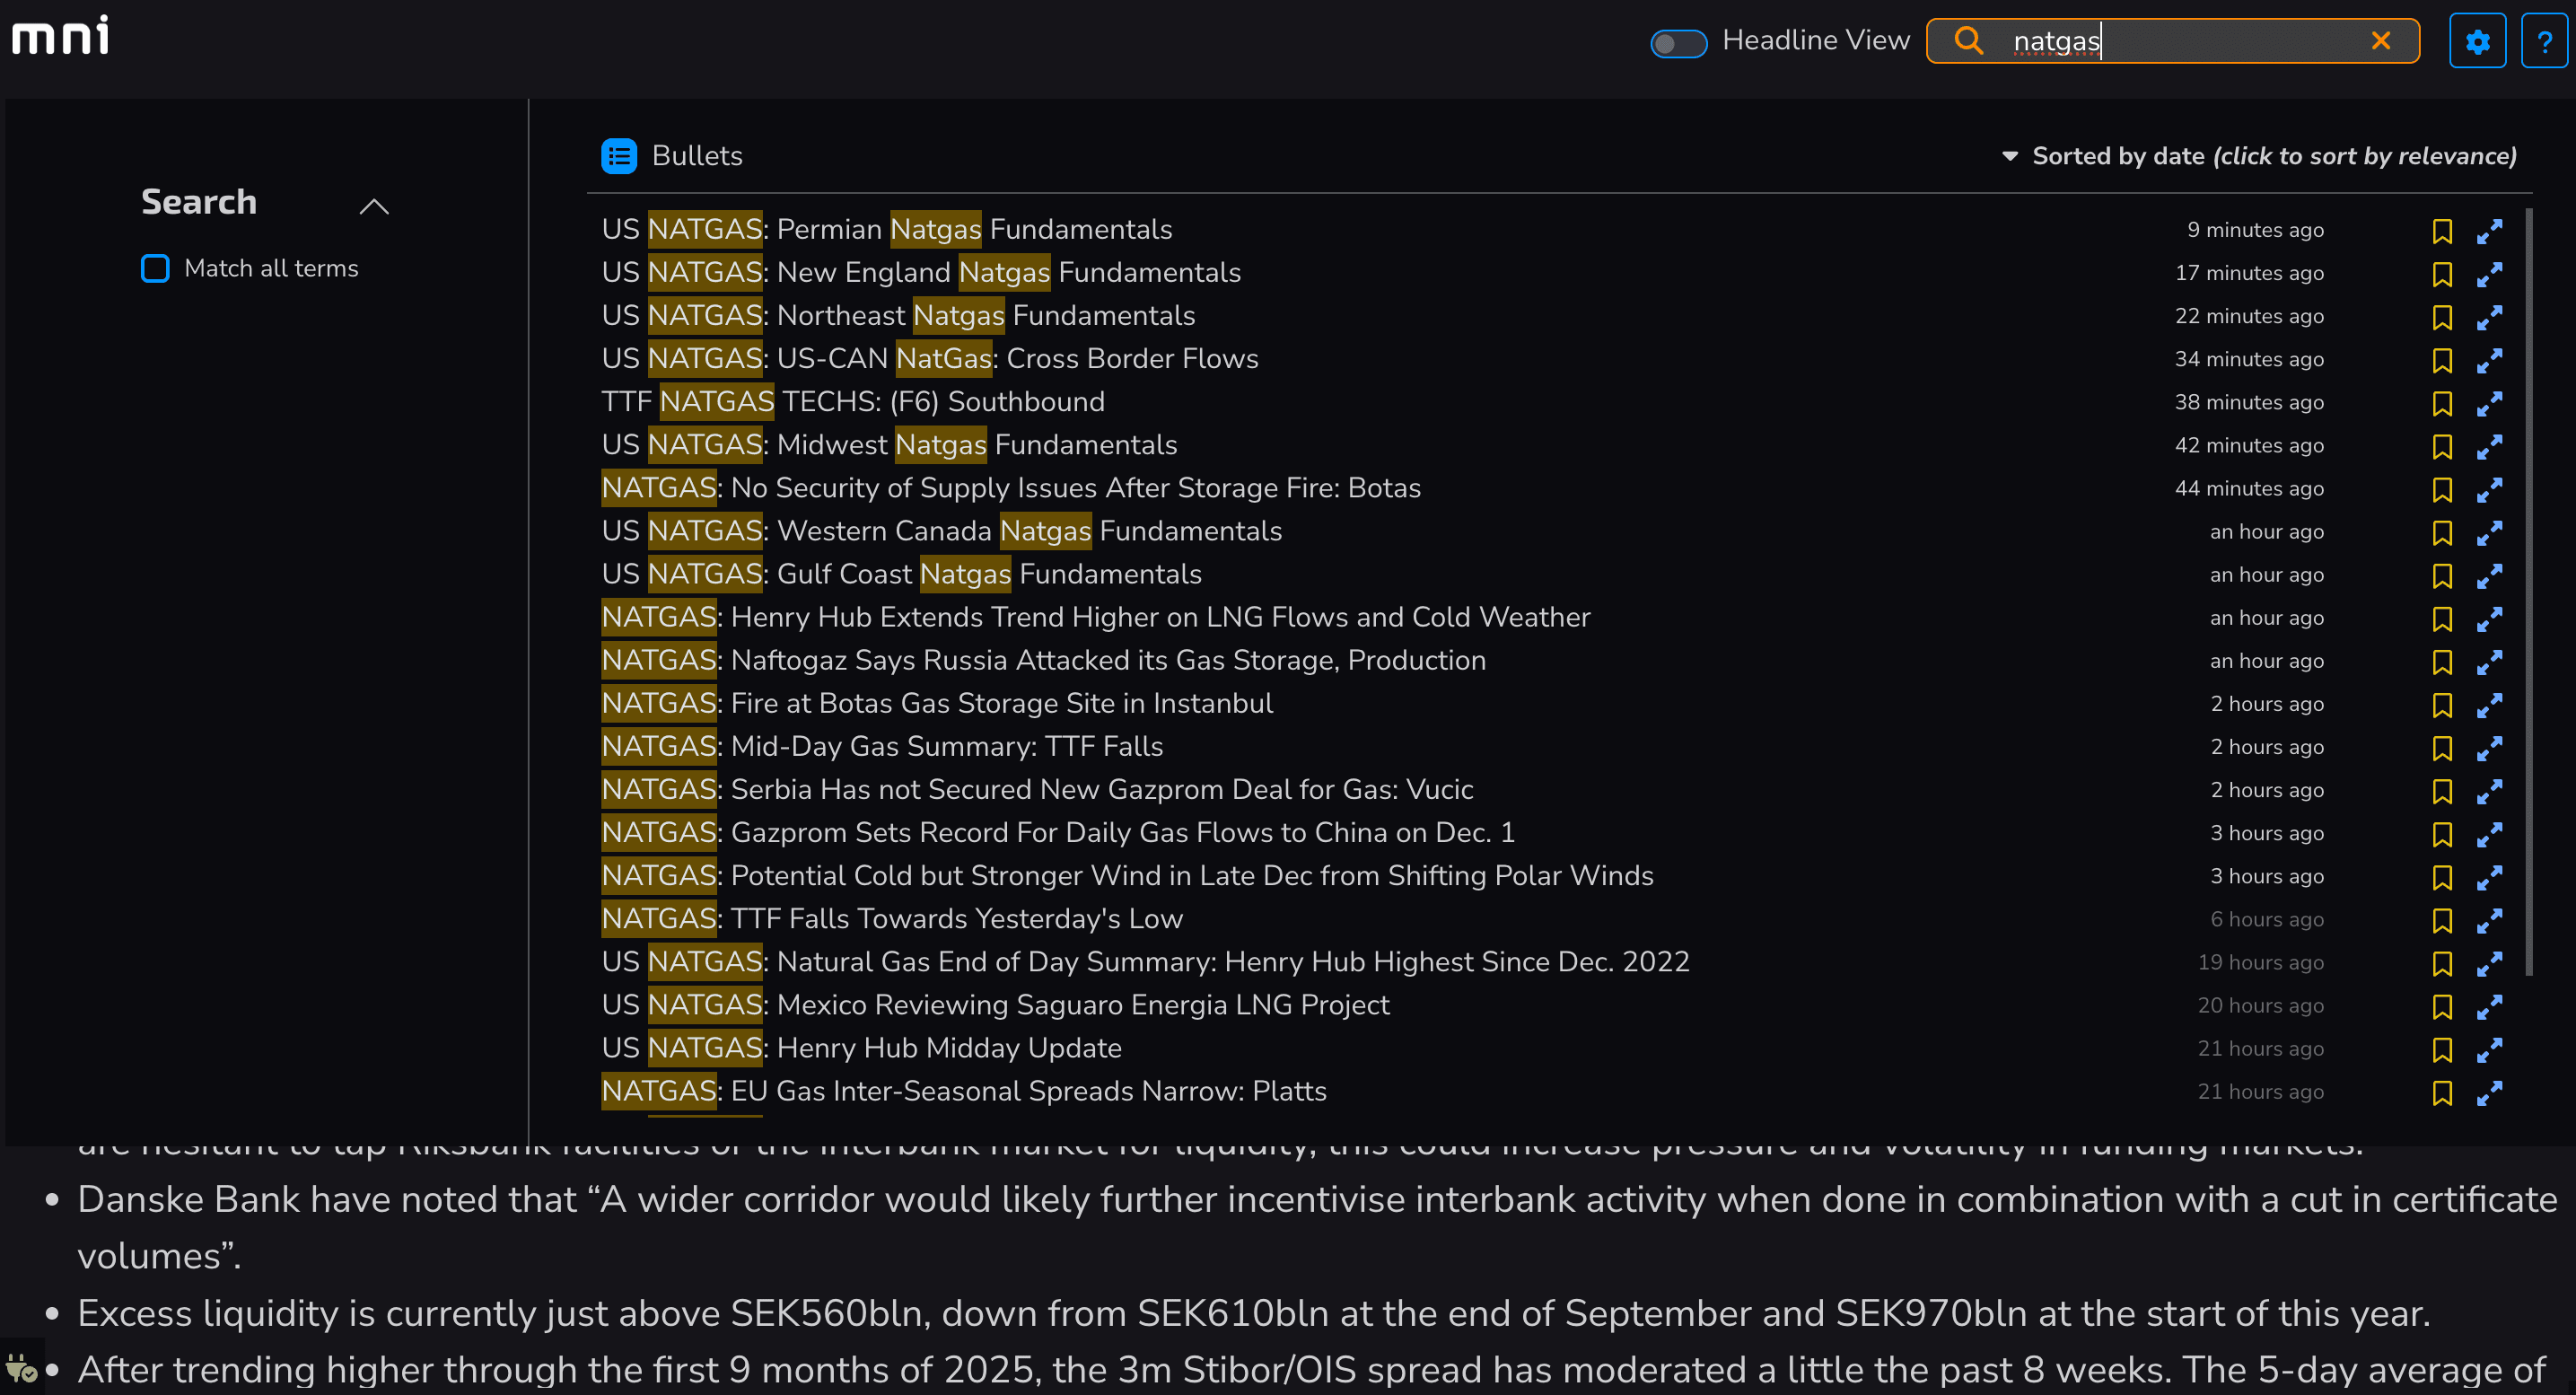This screenshot has width=2576, height=1395.
Task: Click the search magnifier icon
Action: point(1968,41)
